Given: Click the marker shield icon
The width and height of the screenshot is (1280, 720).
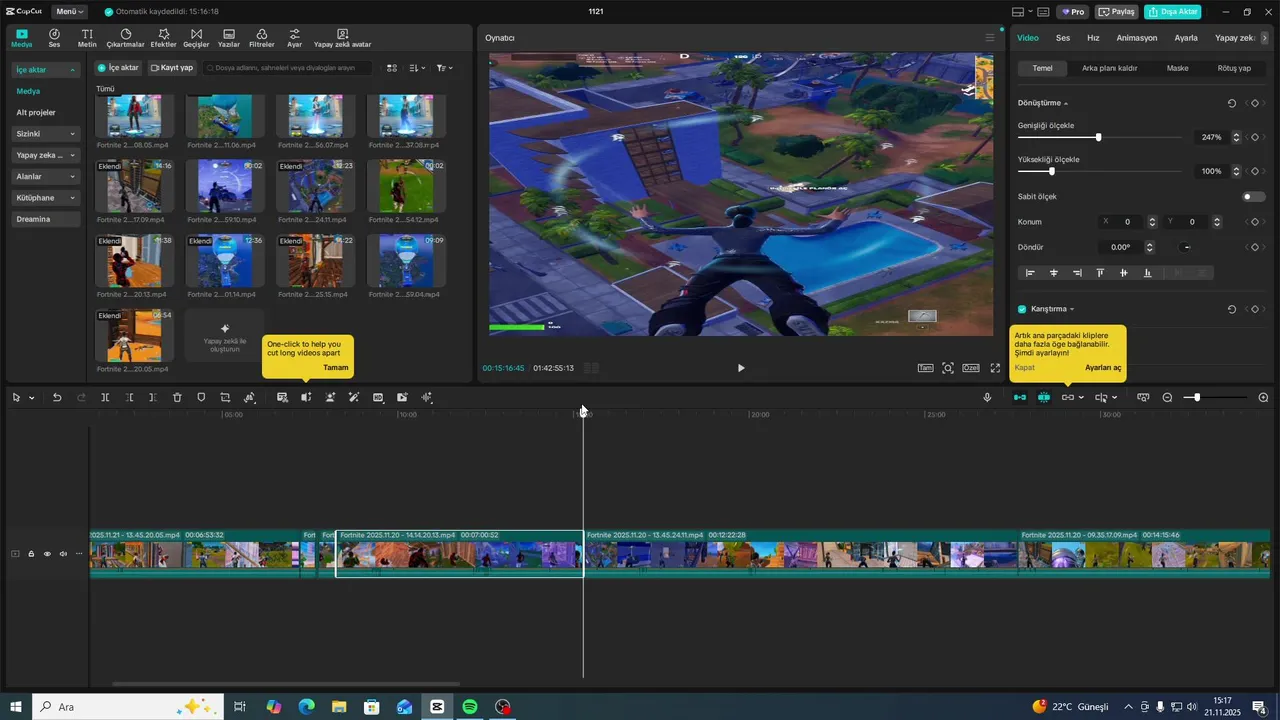Looking at the screenshot, I should point(201,397).
